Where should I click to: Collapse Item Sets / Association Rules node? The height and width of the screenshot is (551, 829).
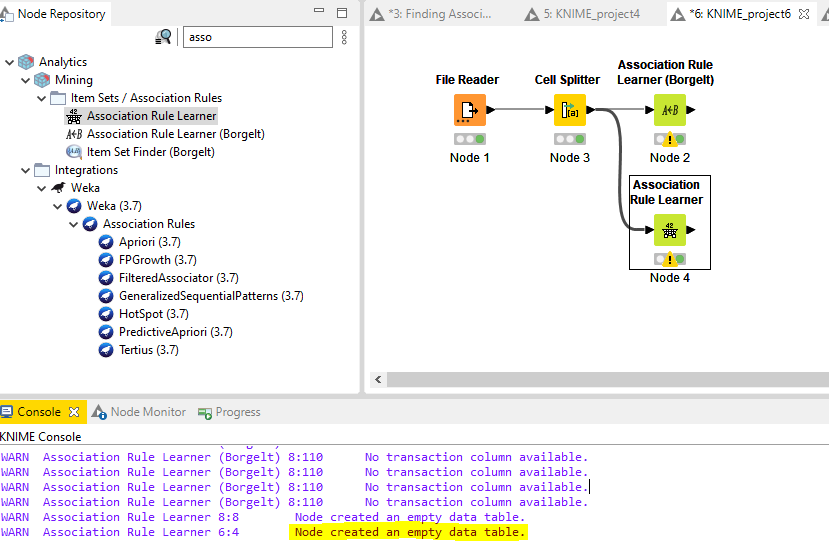41,98
